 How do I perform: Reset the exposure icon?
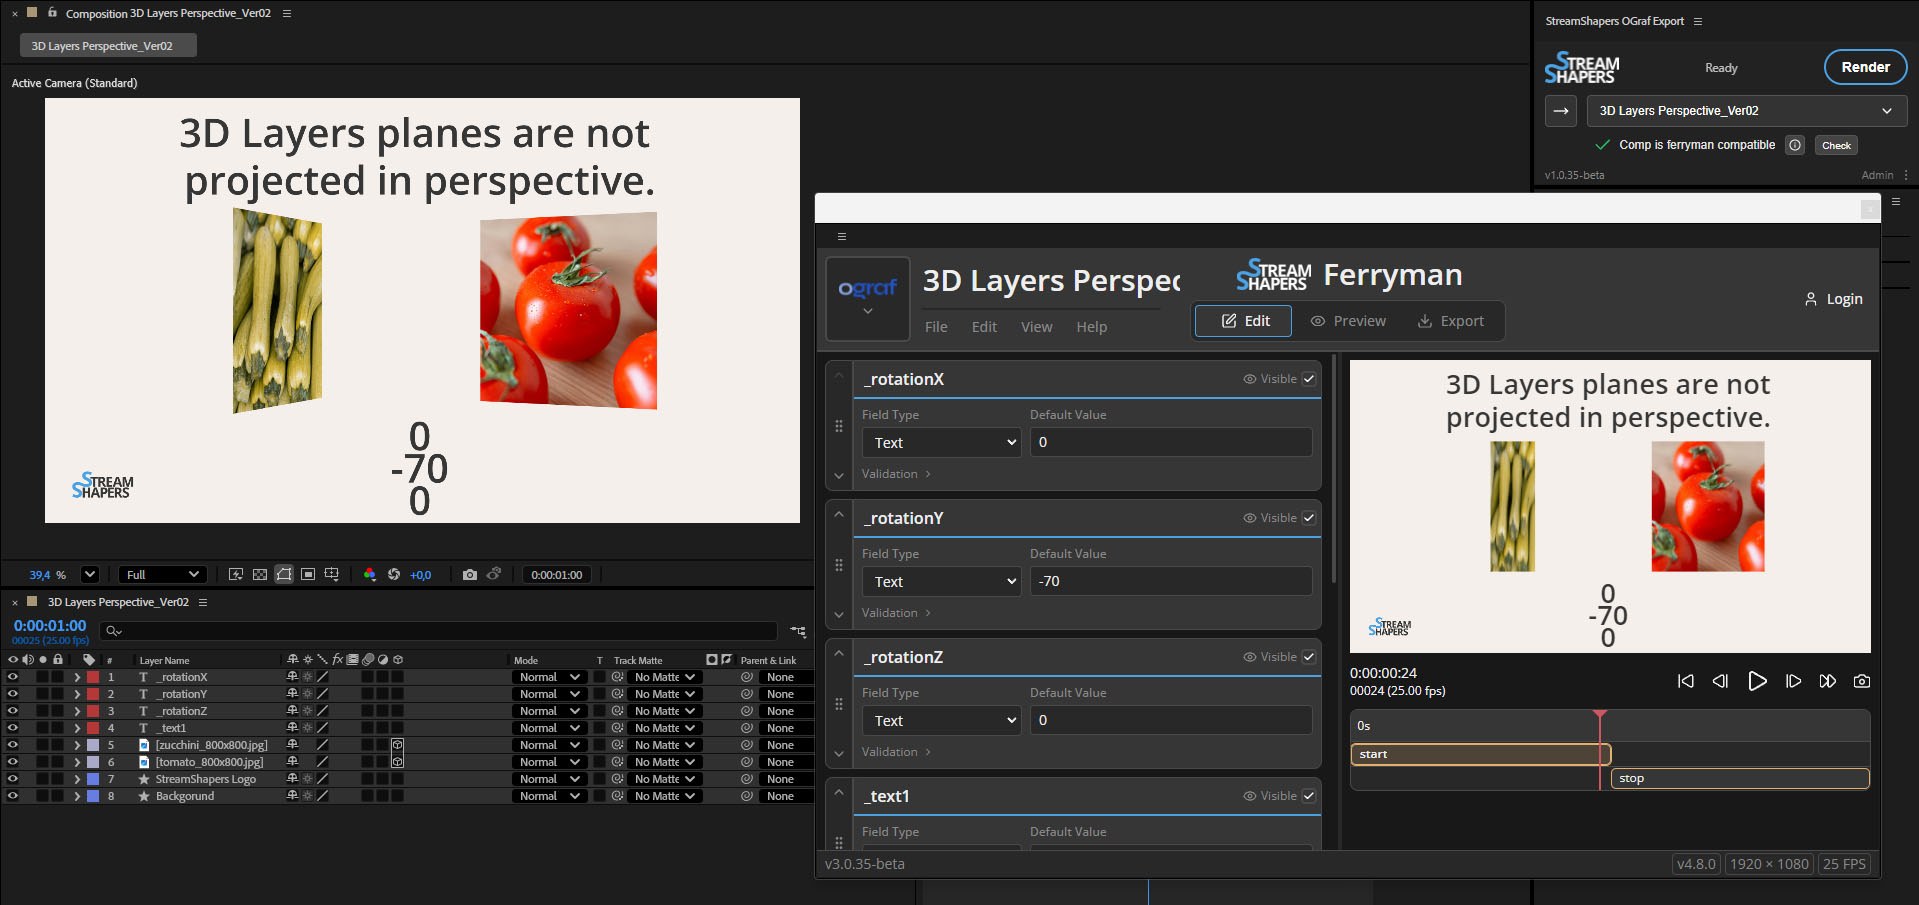pyautogui.click(x=394, y=574)
